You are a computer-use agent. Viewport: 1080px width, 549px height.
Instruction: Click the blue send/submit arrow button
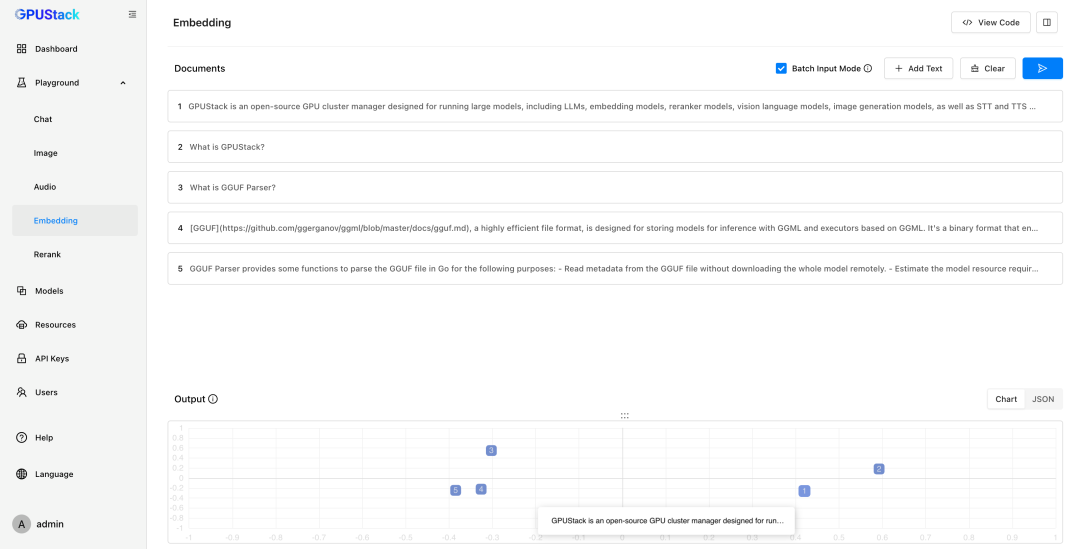1042,68
